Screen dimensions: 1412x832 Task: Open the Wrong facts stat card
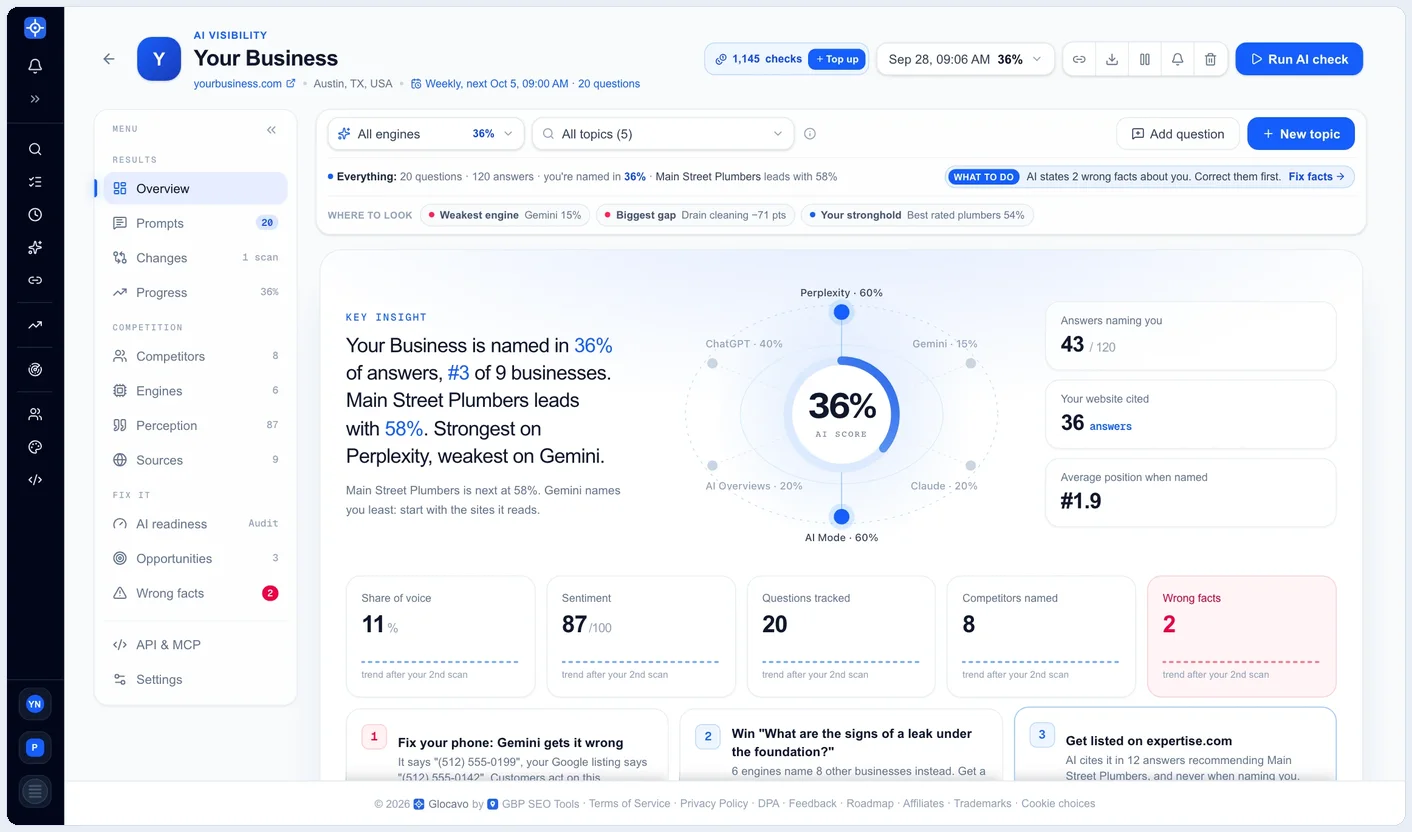1241,636
